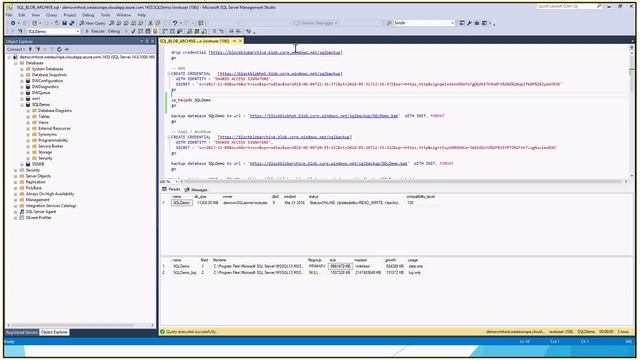Open the Project menu
Screen dimensions: 640x360
coord(69,15)
